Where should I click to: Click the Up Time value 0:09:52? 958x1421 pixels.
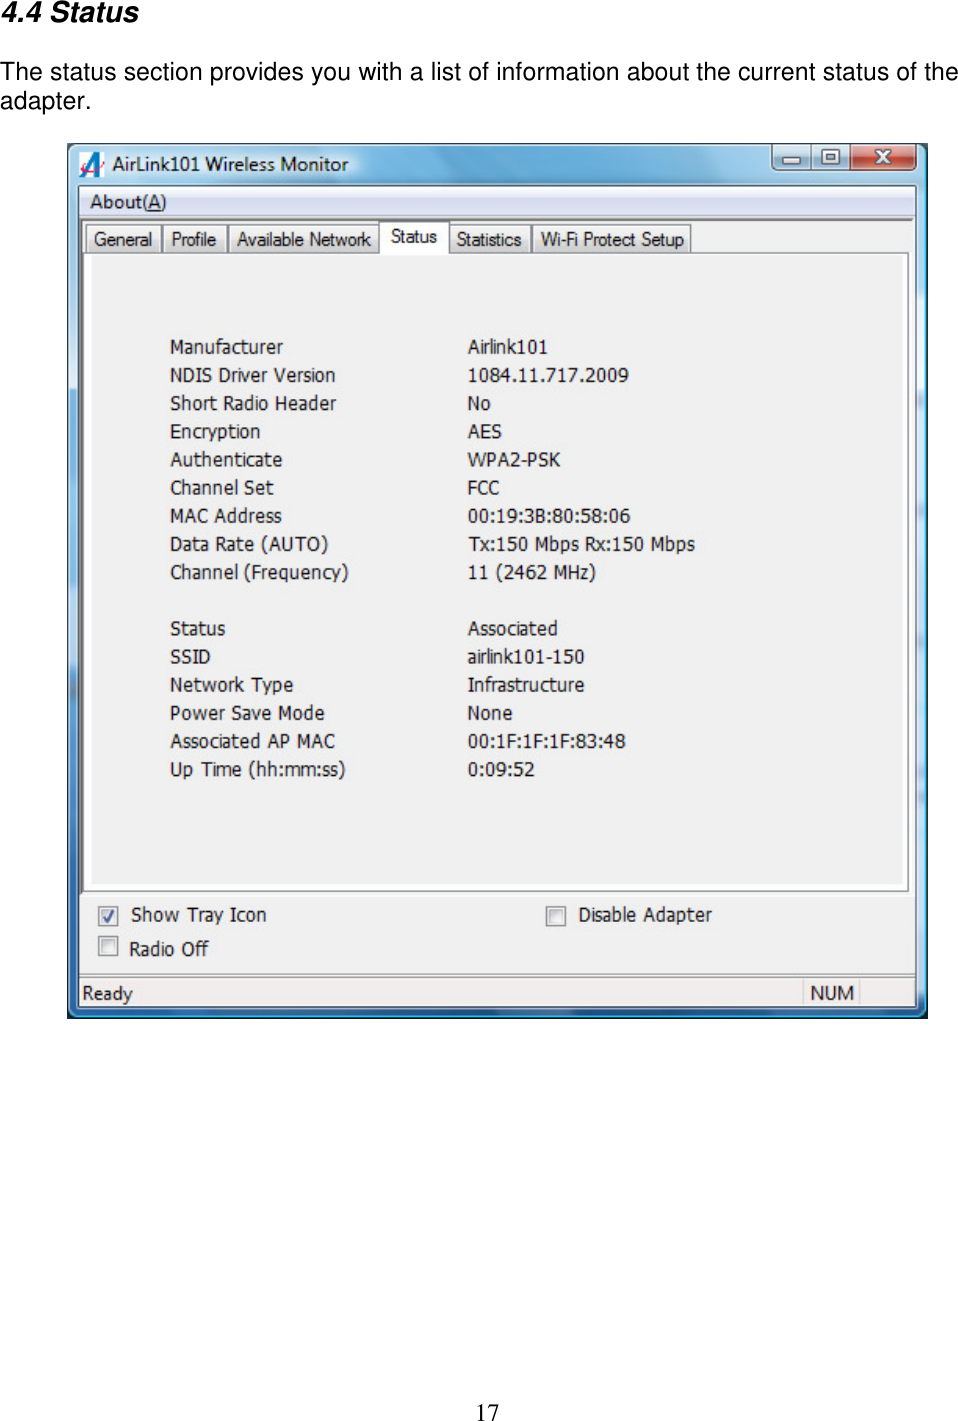coord(501,769)
